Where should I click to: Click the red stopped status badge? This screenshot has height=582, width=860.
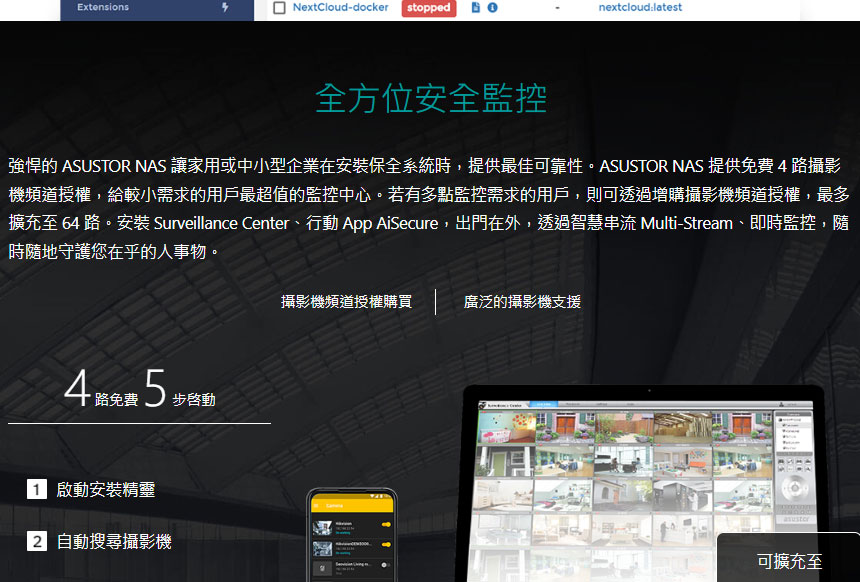(x=428, y=8)
